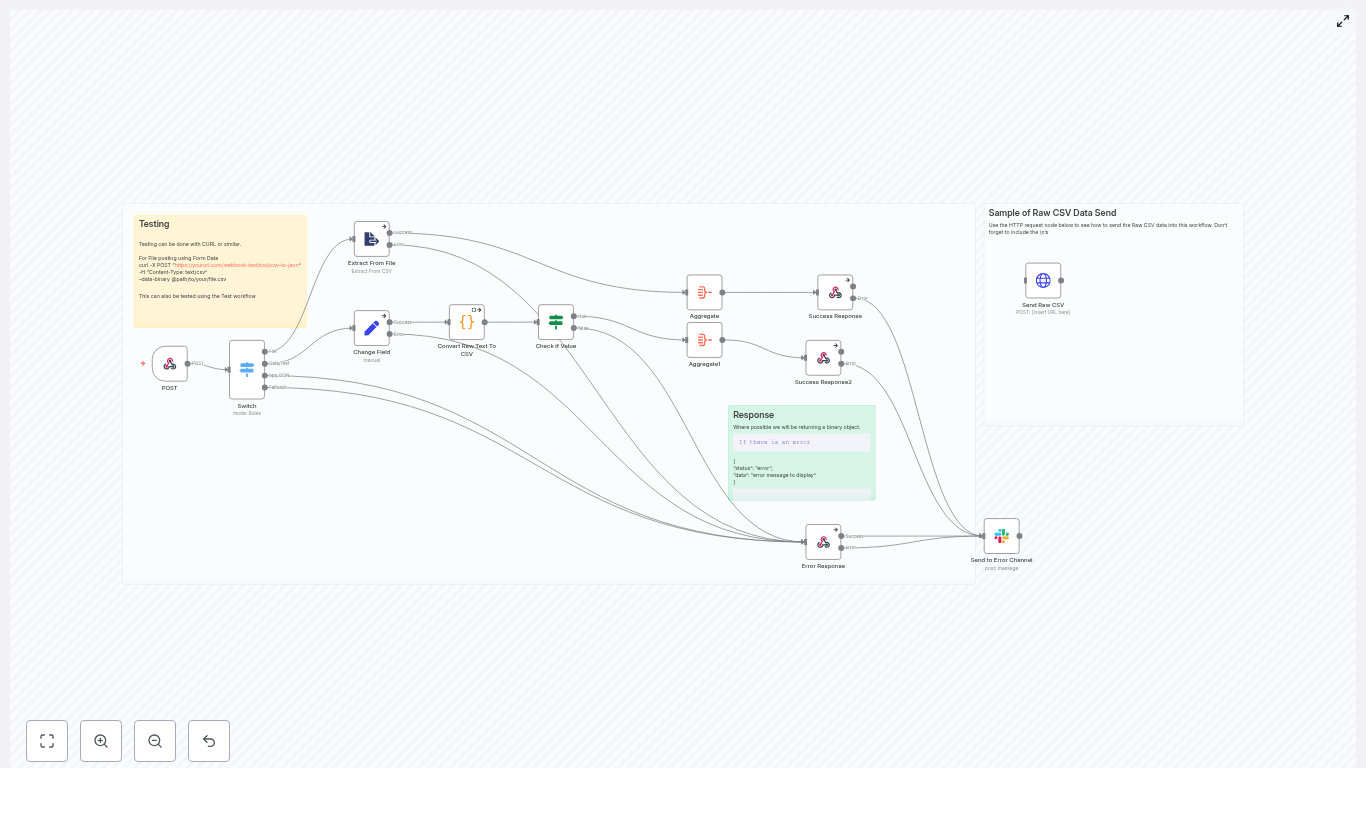This screenshot has width=1366, height=814.
Task: Open the Aggregate node
Action: pos(704,291)
